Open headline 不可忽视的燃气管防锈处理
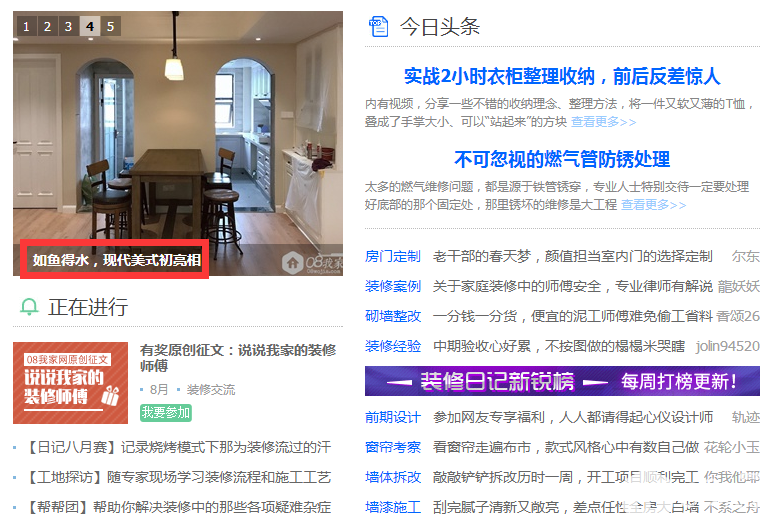This screenshot has width=777, height=529. click(x=562, y=159)
